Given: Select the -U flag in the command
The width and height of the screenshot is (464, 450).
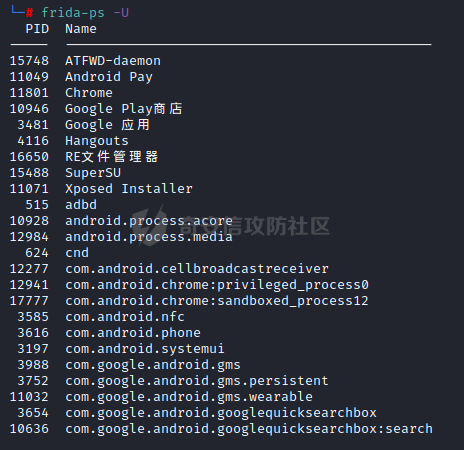Looking at the screenshot, I should 121,13.
